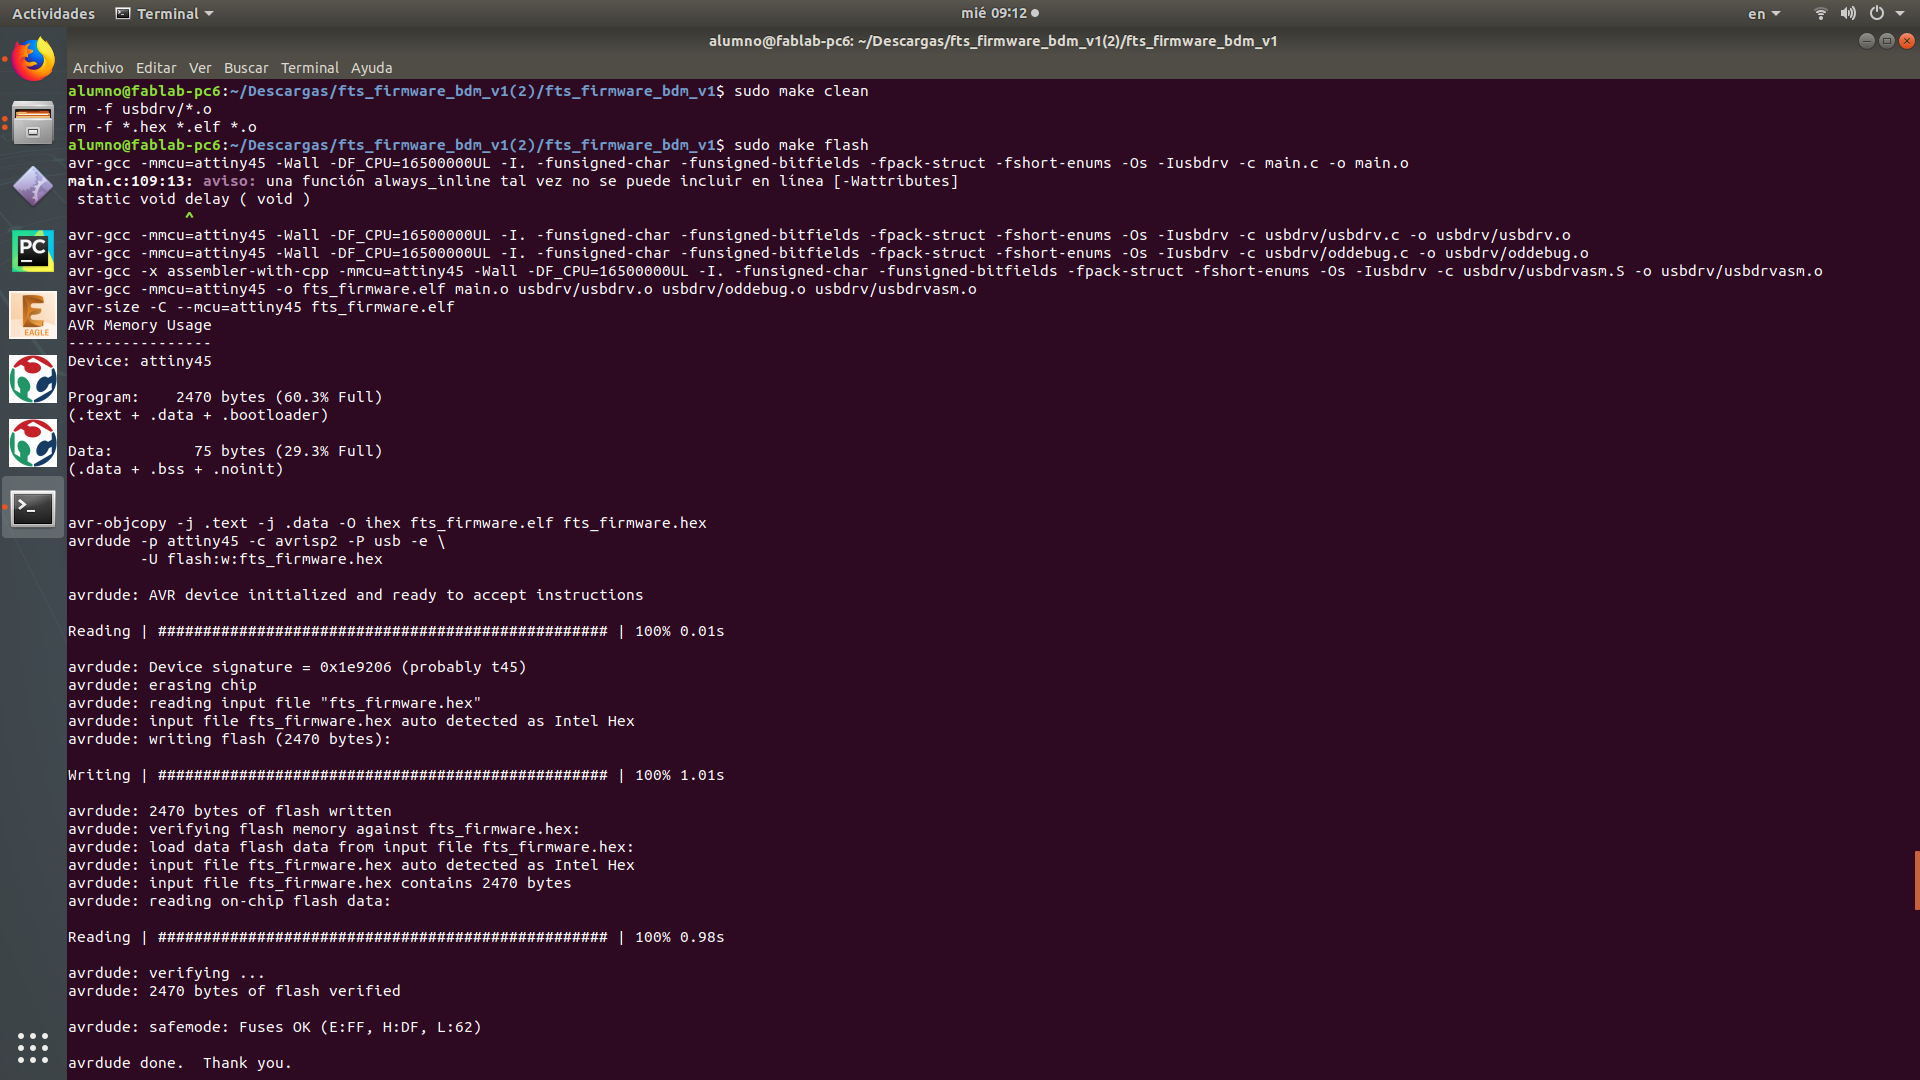The height and width of the screenshot is (1080, 1920).
Task: Open the Buscar menu
Action: tap(246, 68)
